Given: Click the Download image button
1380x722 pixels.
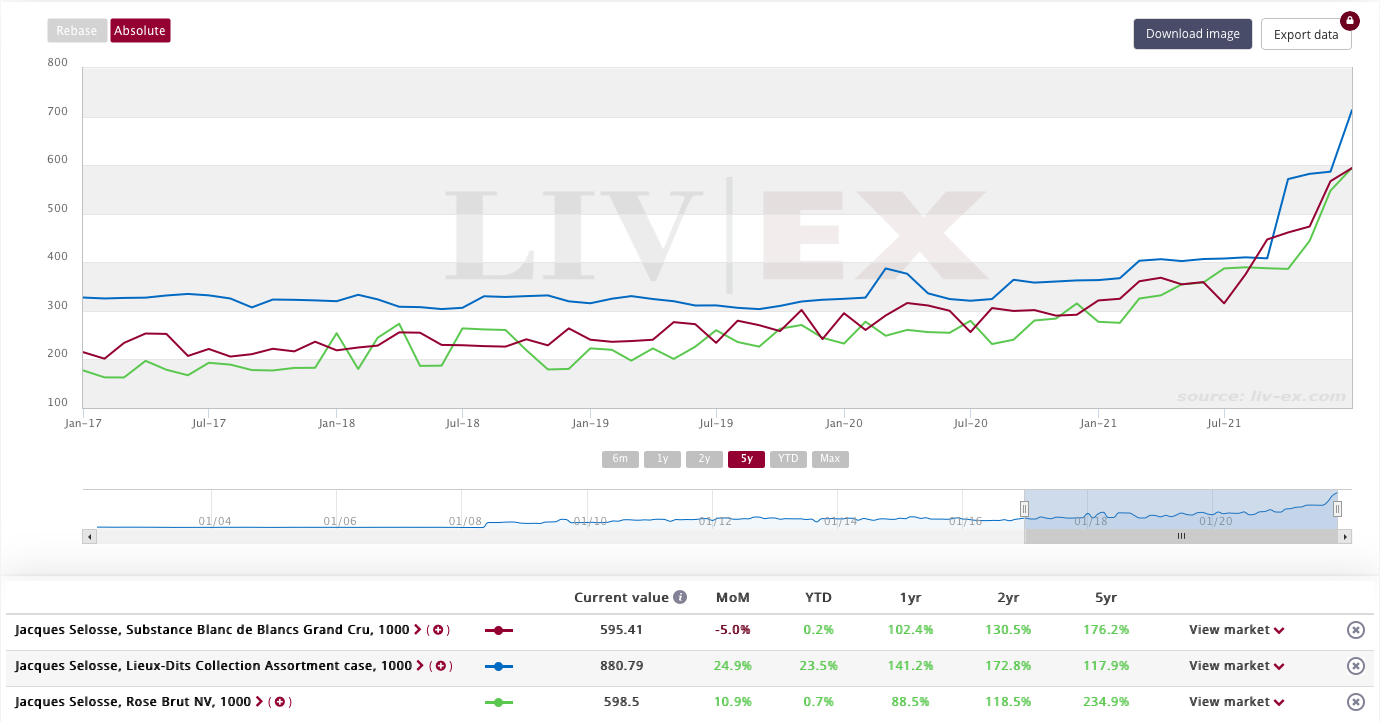Looking at the screenshot, I should [1192, 34].
